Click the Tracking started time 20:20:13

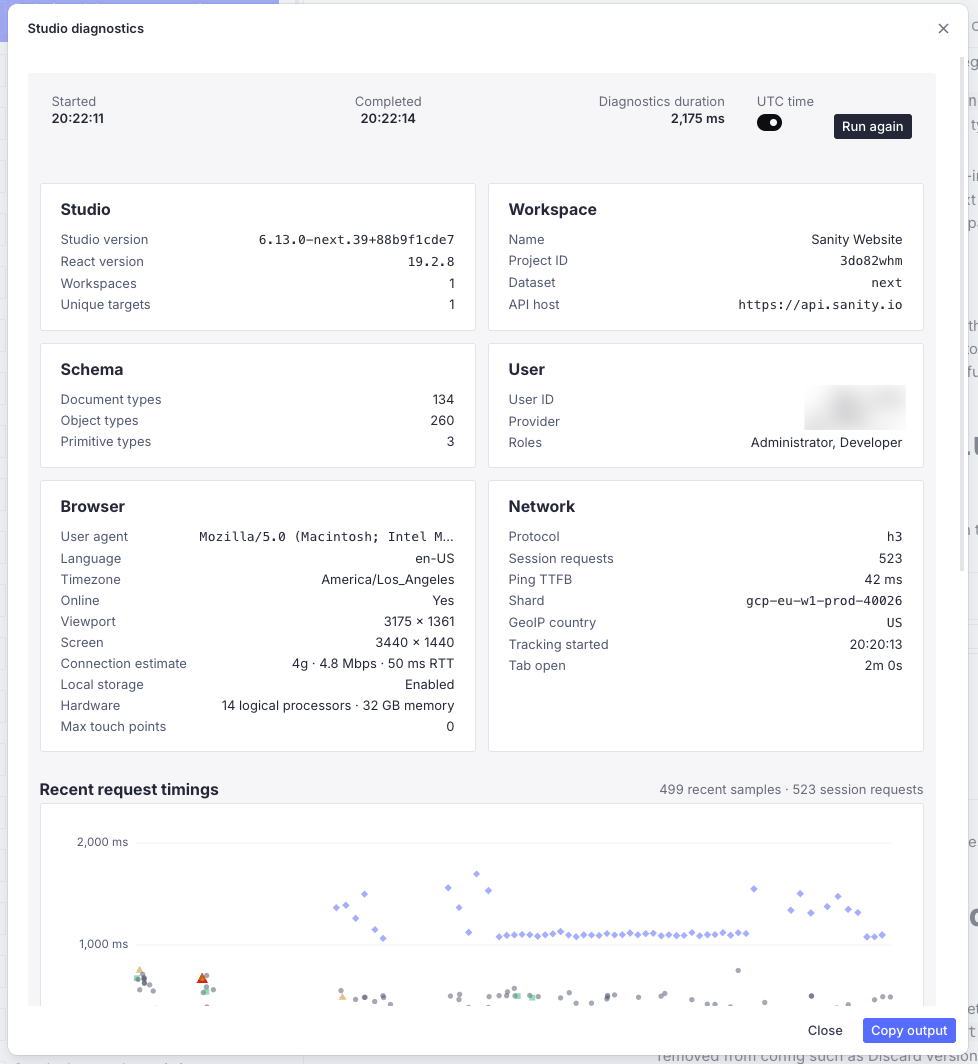[876, 645]
